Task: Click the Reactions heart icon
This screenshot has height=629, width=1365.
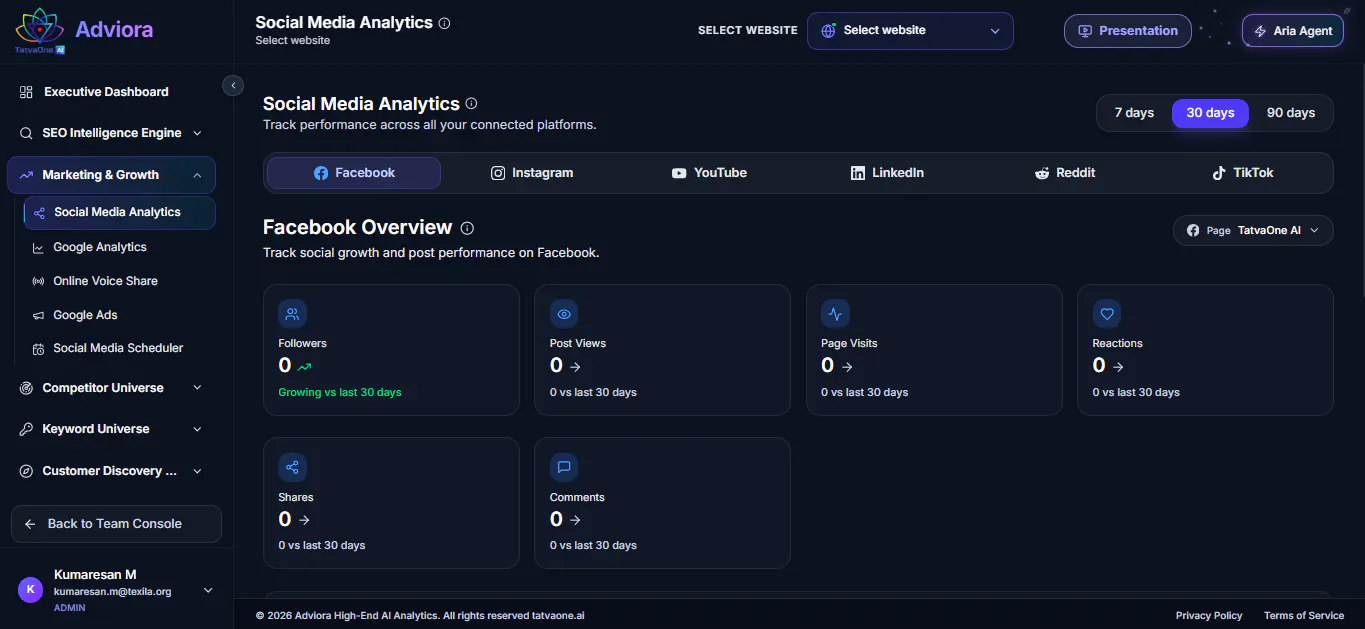Action: (1107, 314)
